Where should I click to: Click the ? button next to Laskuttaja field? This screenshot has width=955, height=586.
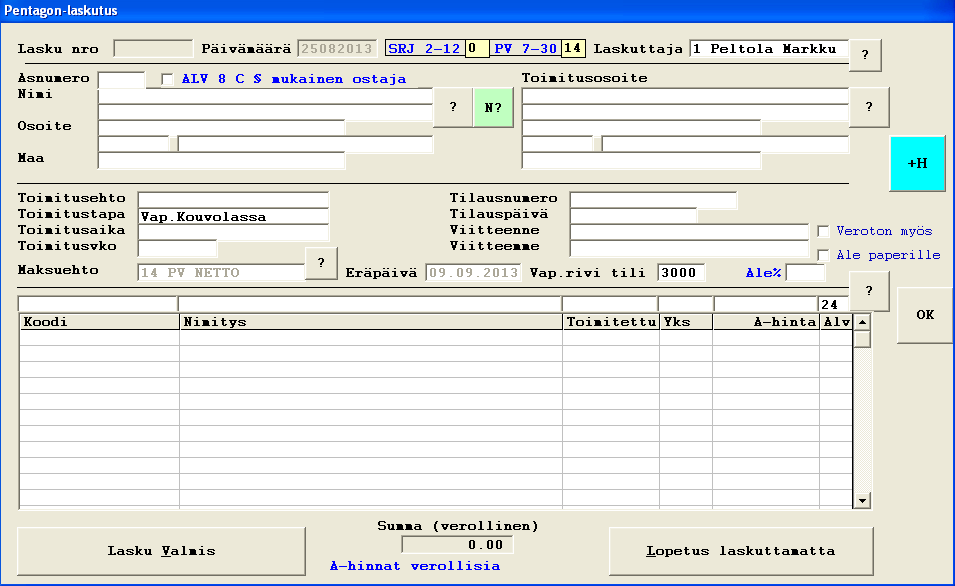click(866, 54)
